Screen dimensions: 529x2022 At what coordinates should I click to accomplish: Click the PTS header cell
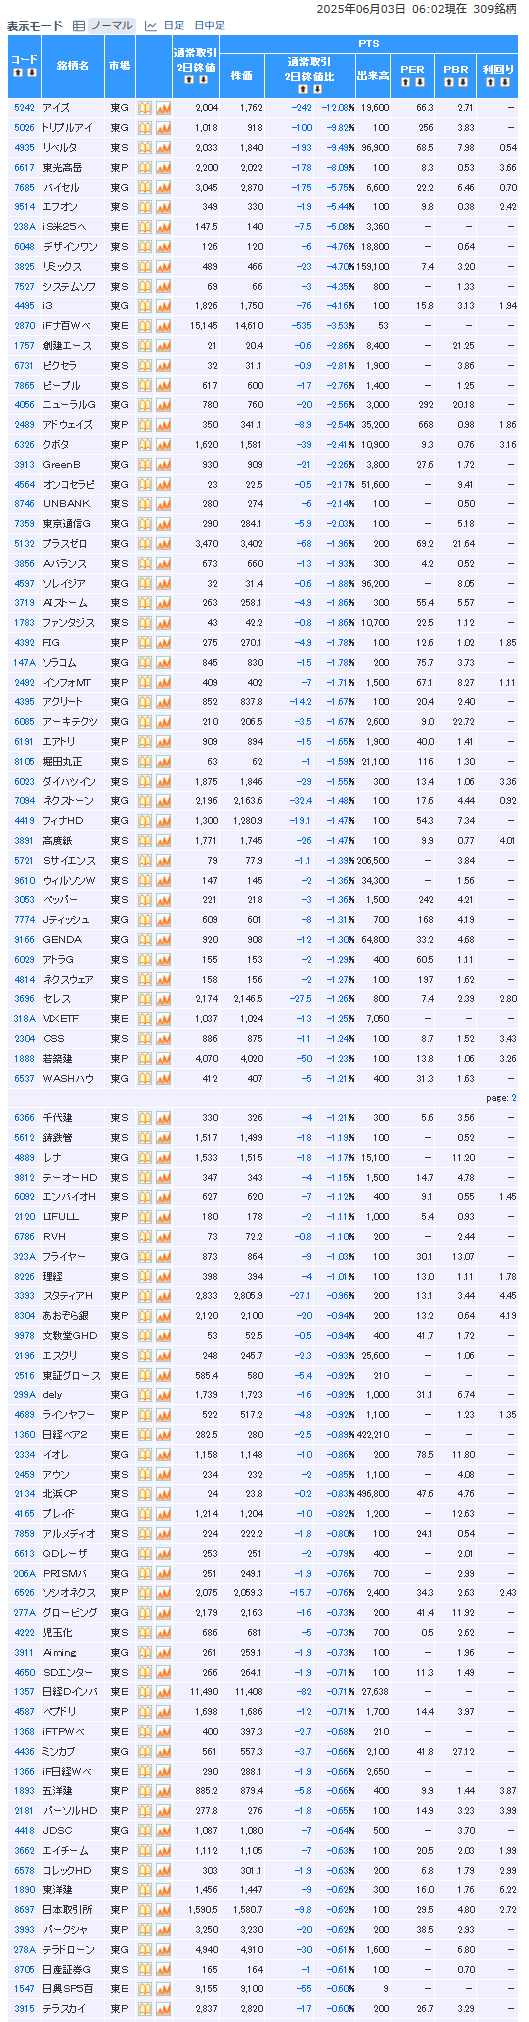pyautogui.click(x=369, y=44)
